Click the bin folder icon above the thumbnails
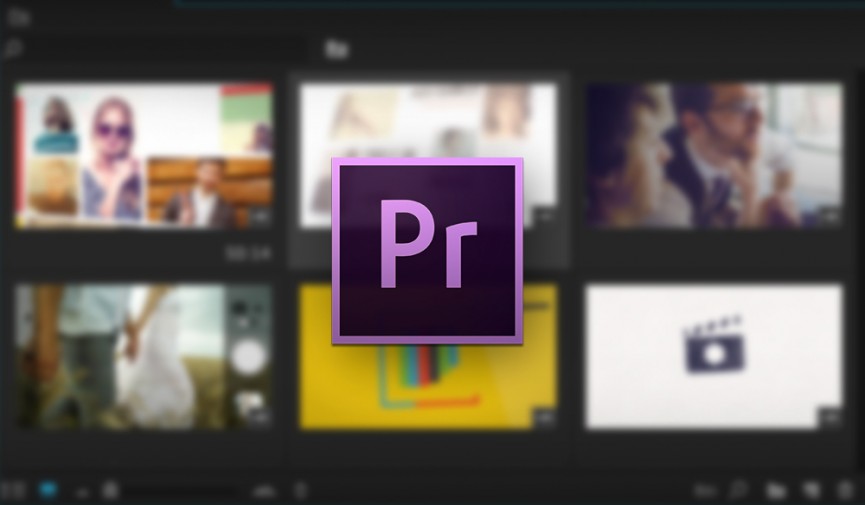Viewport: 865px width, 505px height. 337,50
